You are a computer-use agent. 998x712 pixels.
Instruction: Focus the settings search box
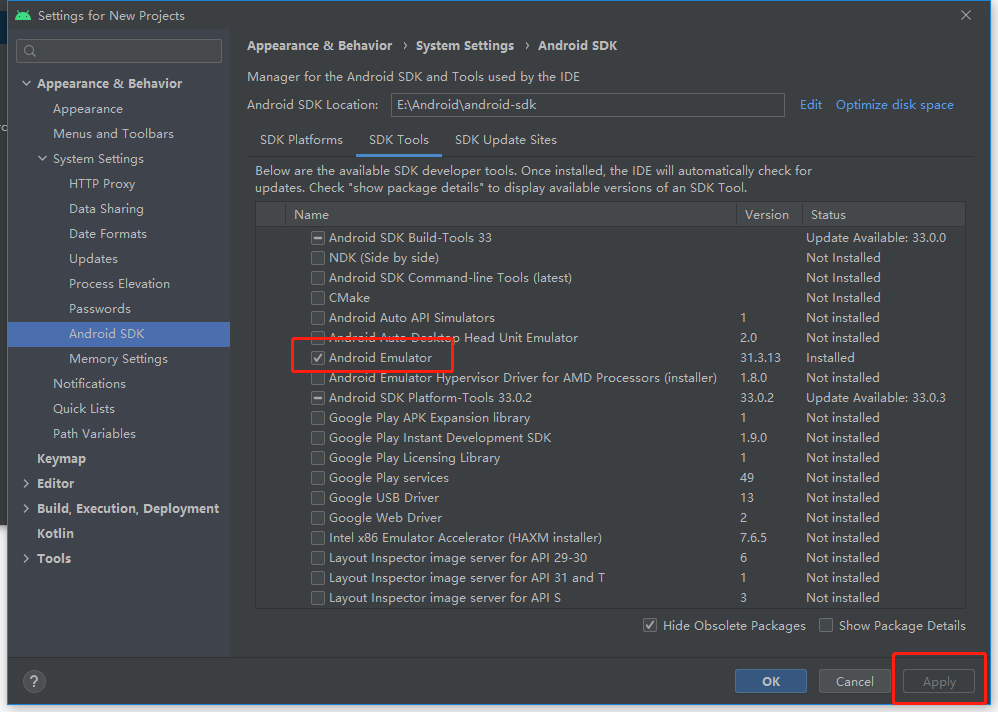(119, 51)
